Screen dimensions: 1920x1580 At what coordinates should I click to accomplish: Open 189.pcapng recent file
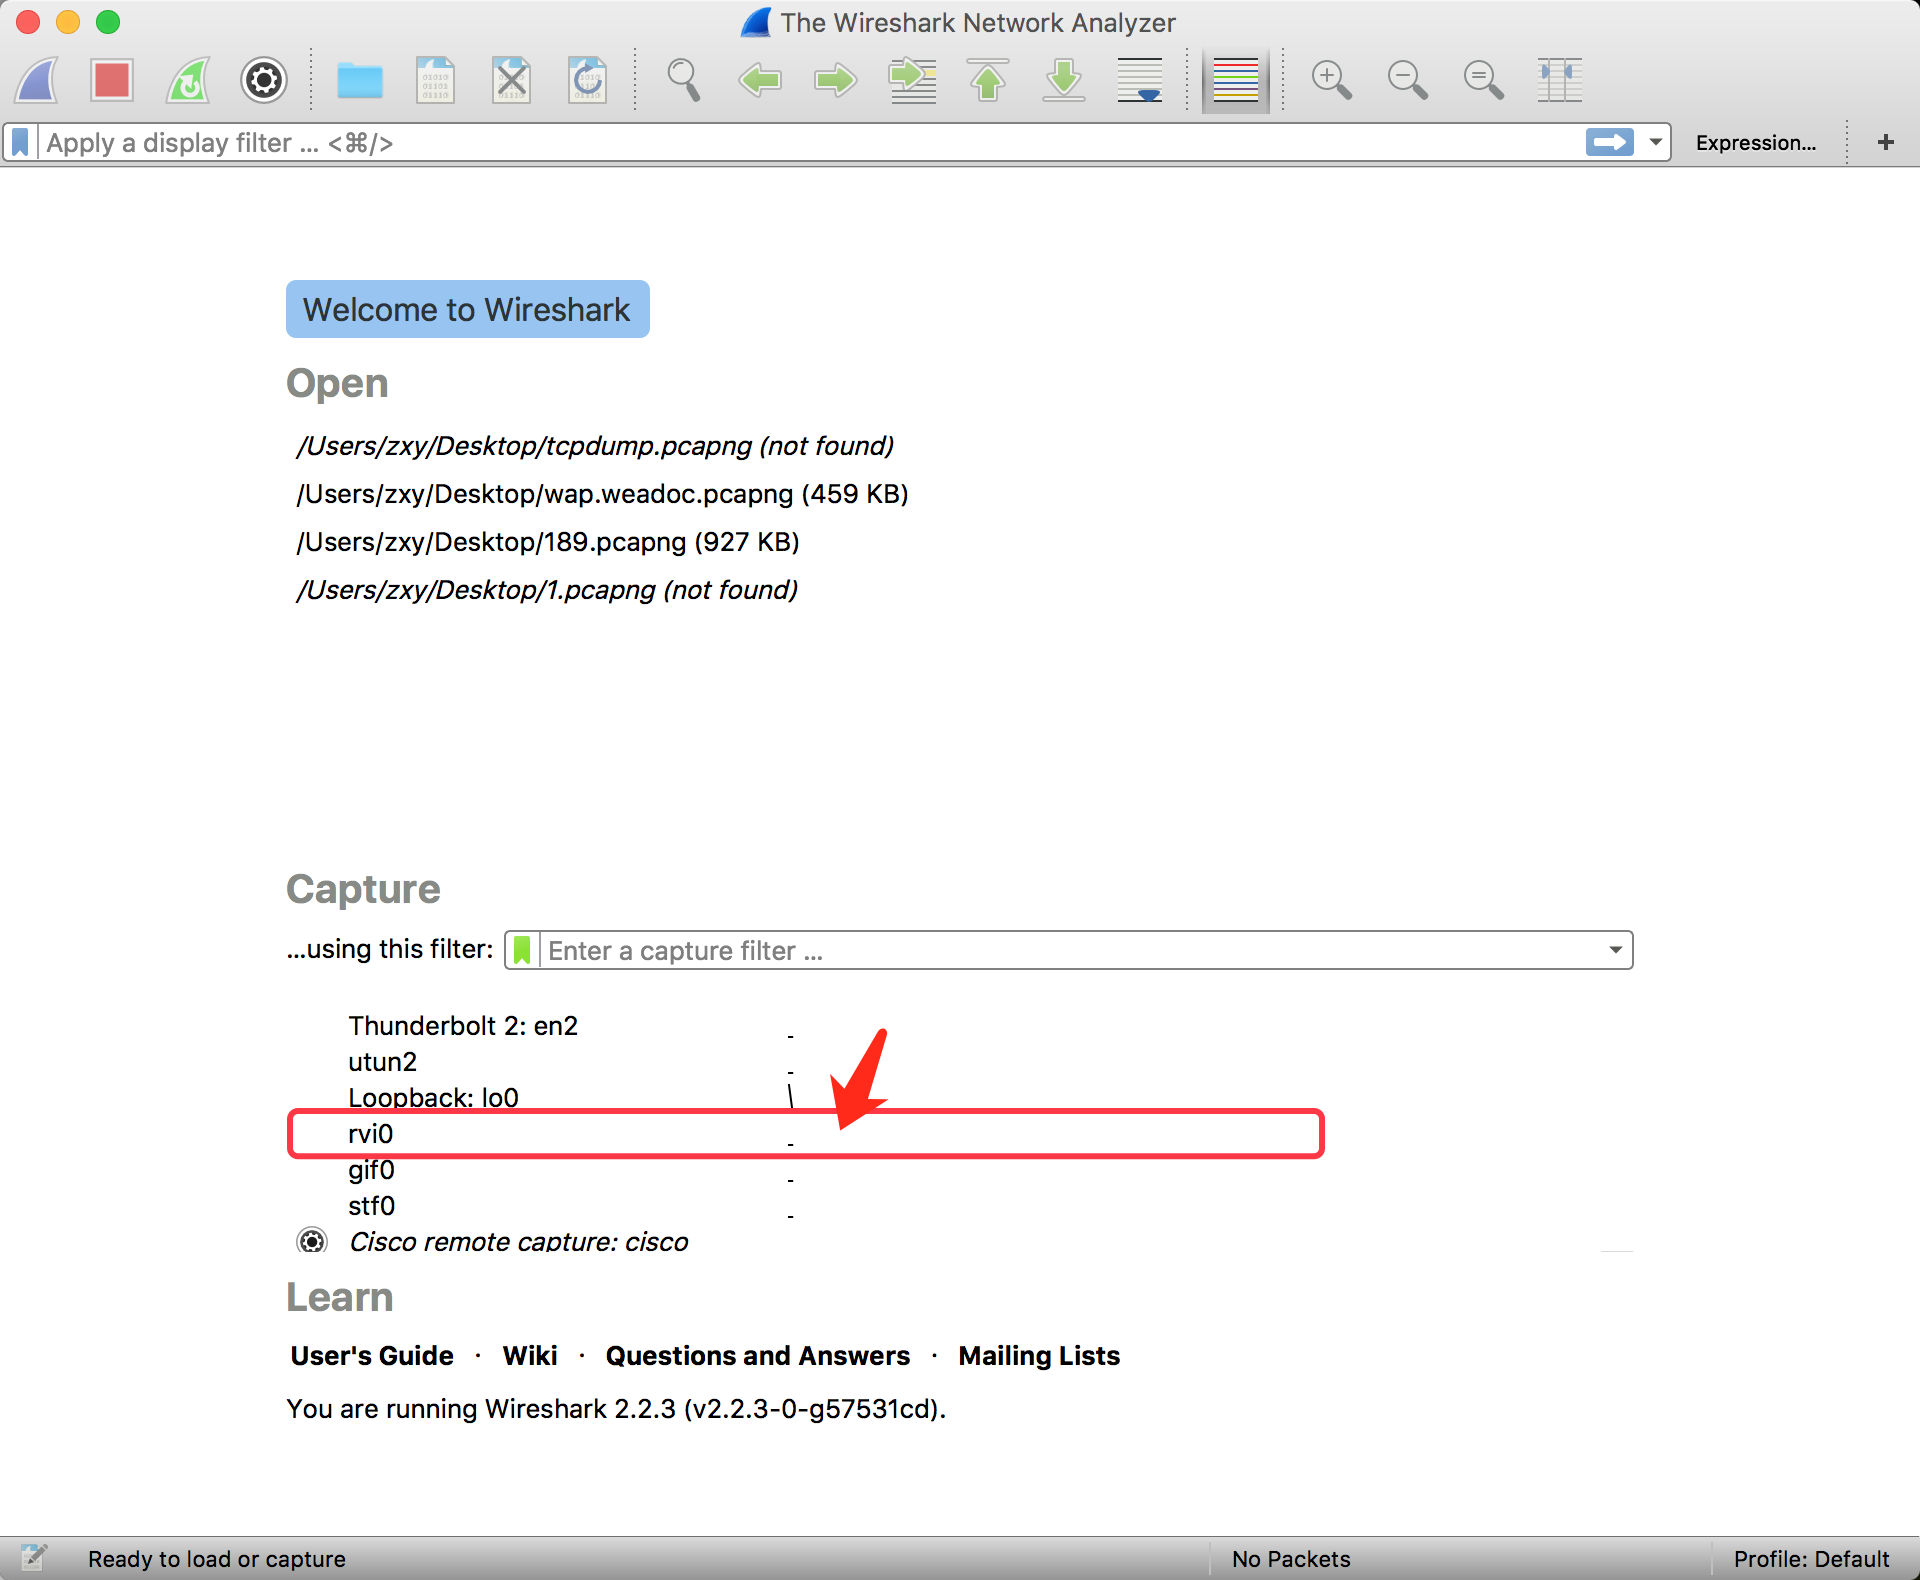coord(548,542)
